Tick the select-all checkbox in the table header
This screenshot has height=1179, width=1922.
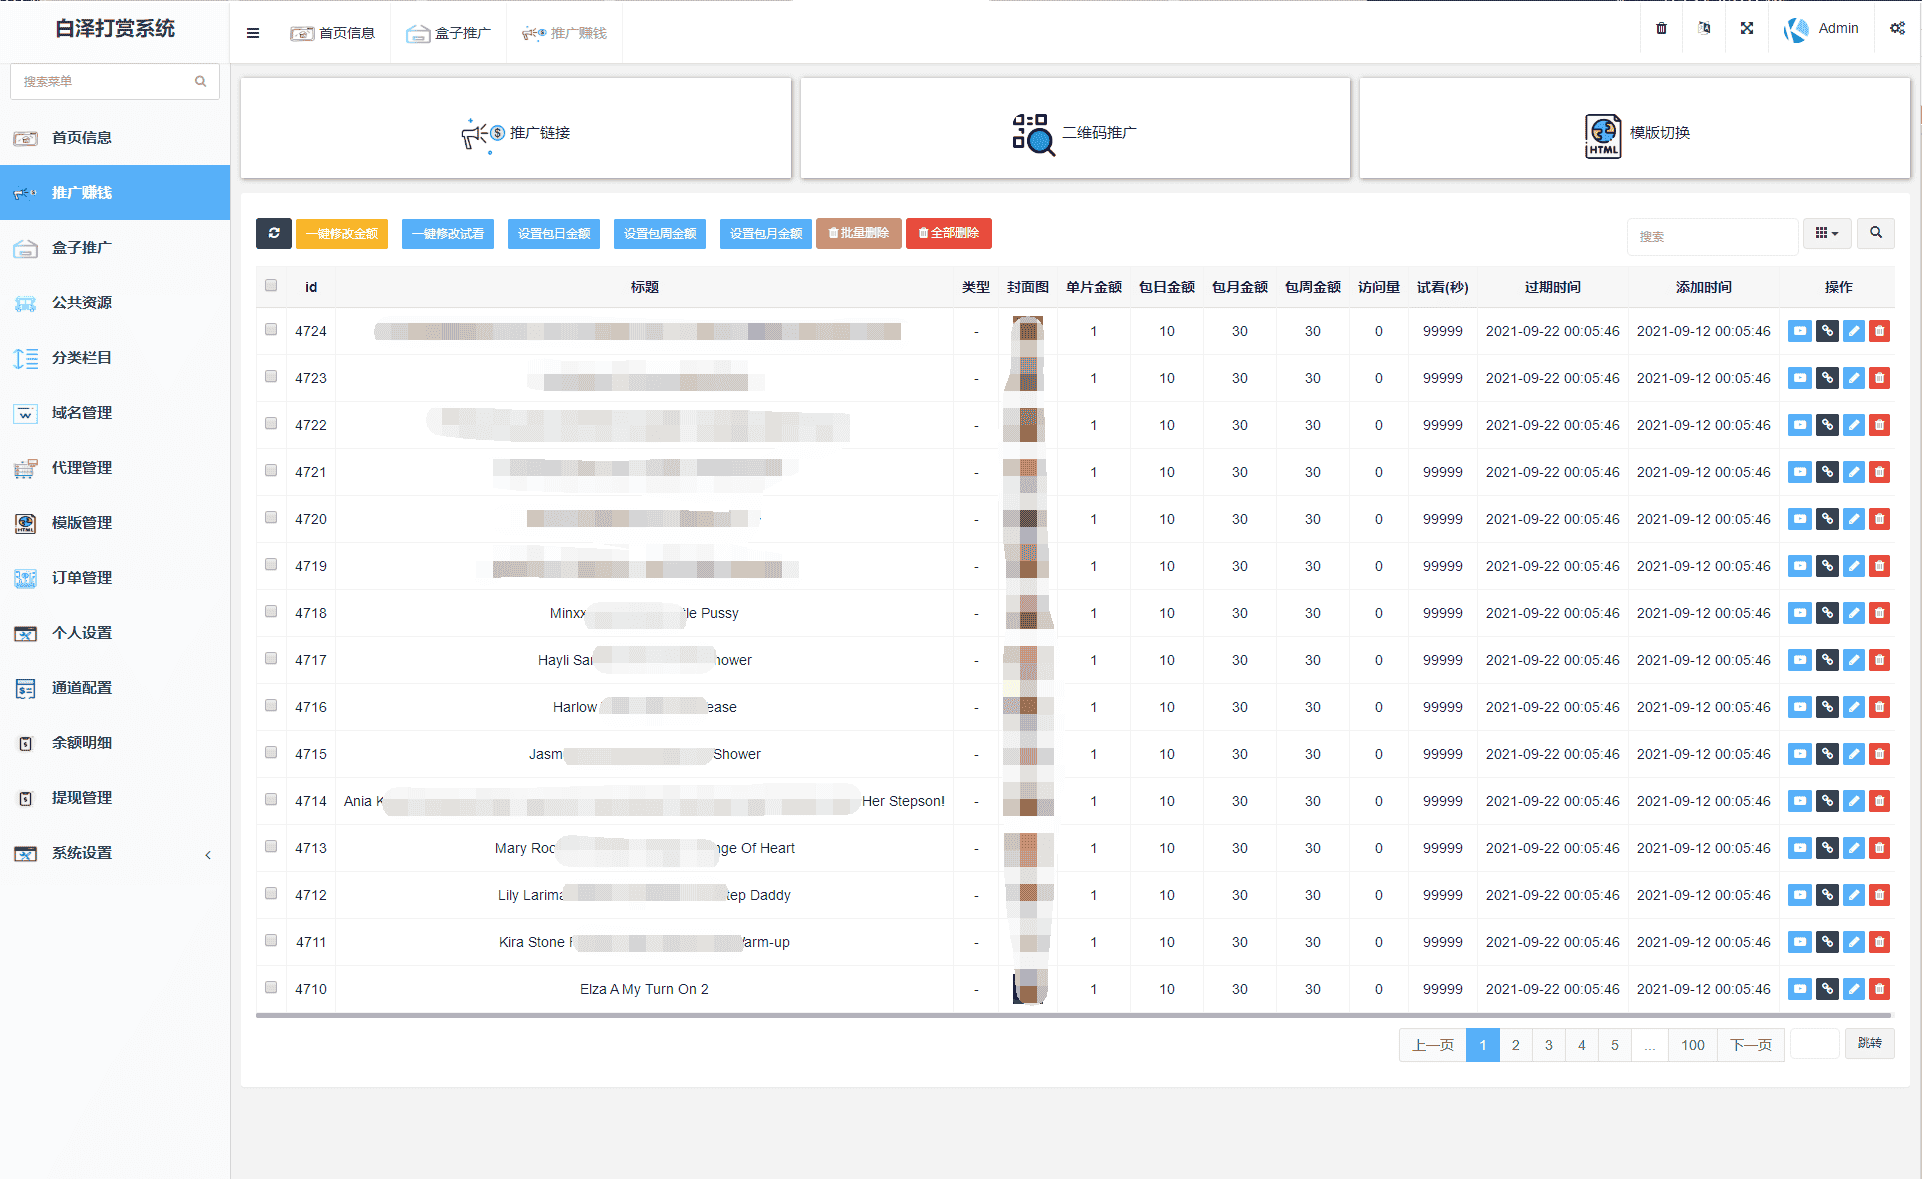click(271, 286)
